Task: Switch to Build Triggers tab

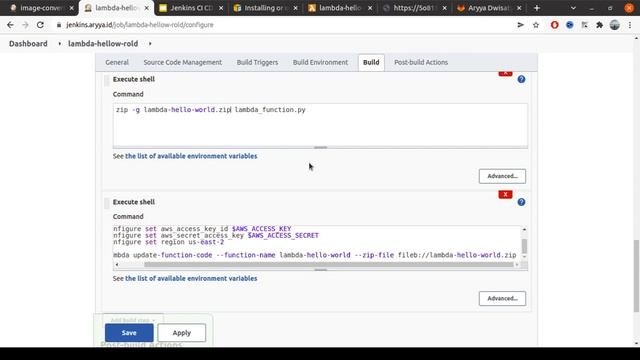Action: coord(257,62)
